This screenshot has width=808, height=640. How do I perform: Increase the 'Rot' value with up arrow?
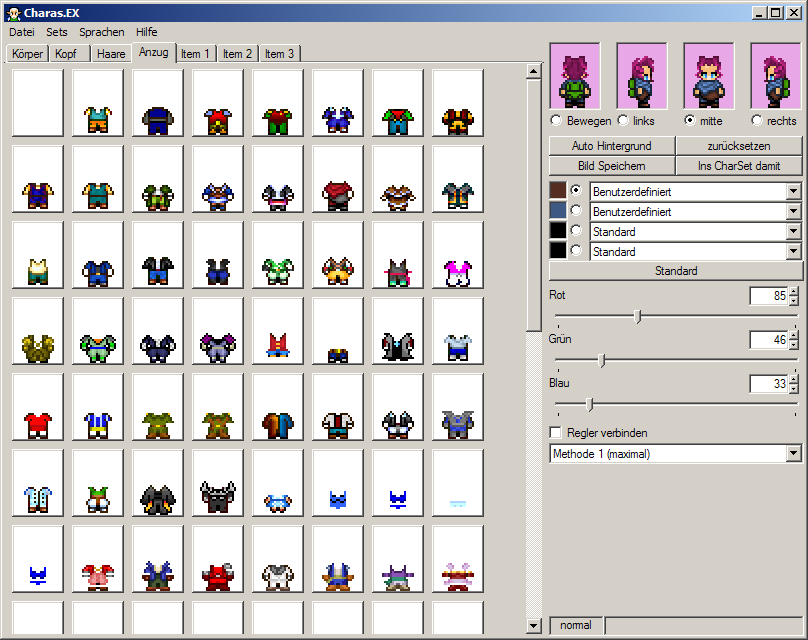(794, 292)
